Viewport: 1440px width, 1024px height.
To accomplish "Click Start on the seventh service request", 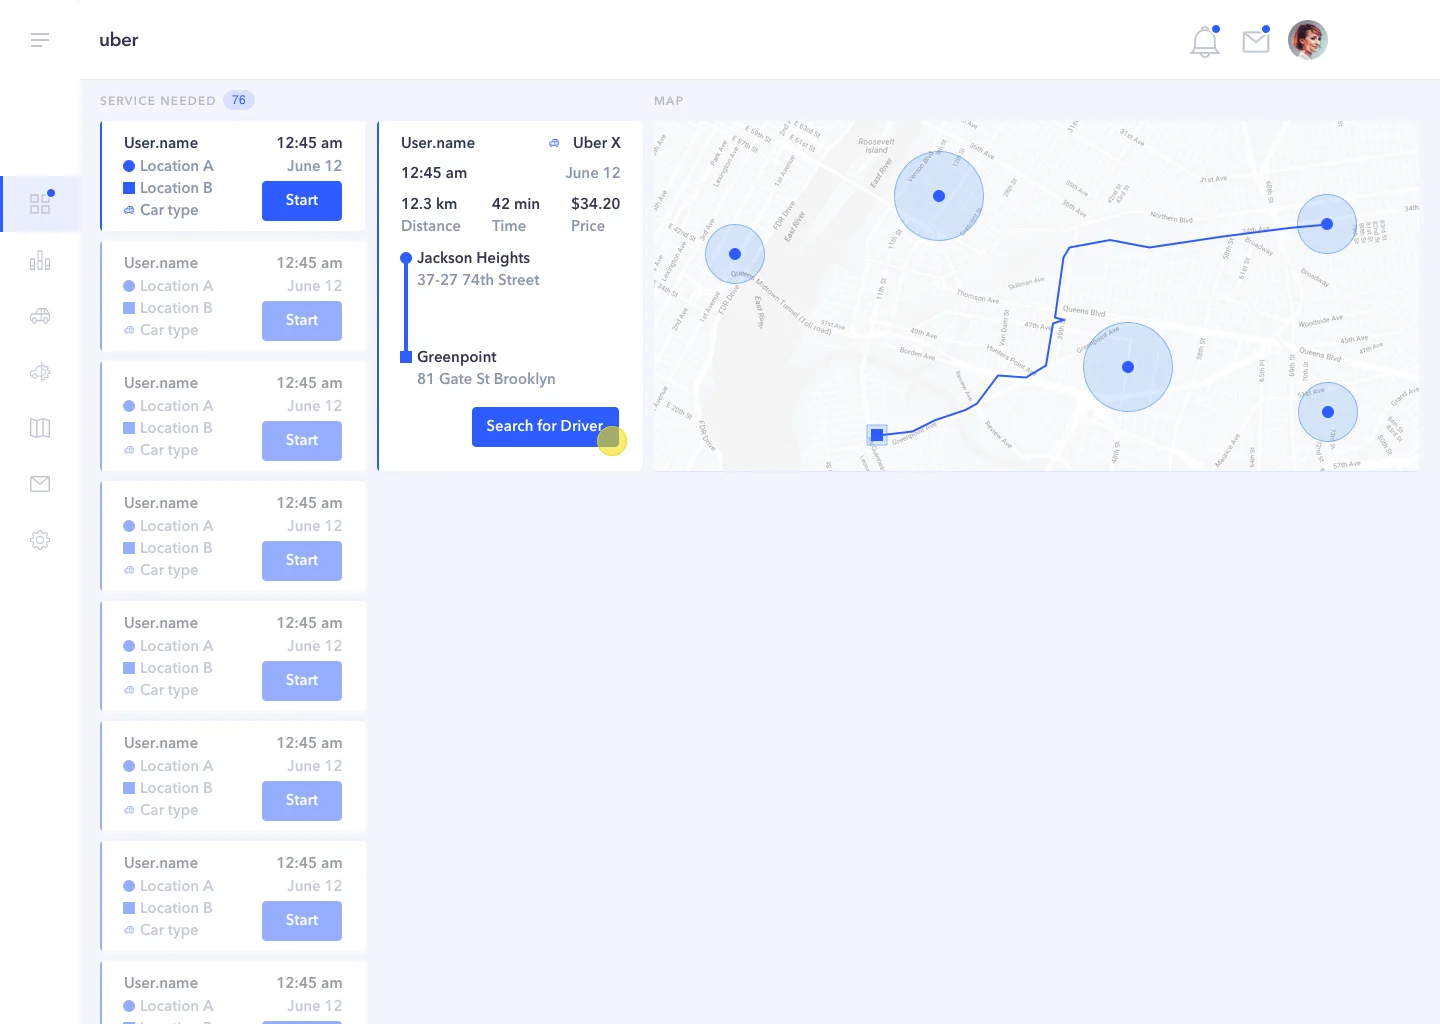I will tap(302, 920).
